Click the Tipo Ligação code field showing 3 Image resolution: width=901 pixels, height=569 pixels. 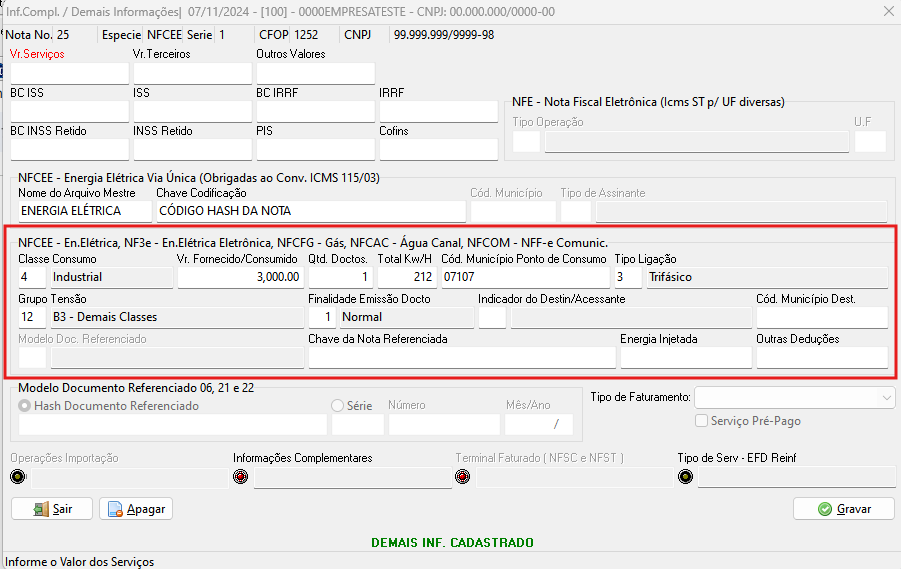pyautogui.click(x=628, y=277)
